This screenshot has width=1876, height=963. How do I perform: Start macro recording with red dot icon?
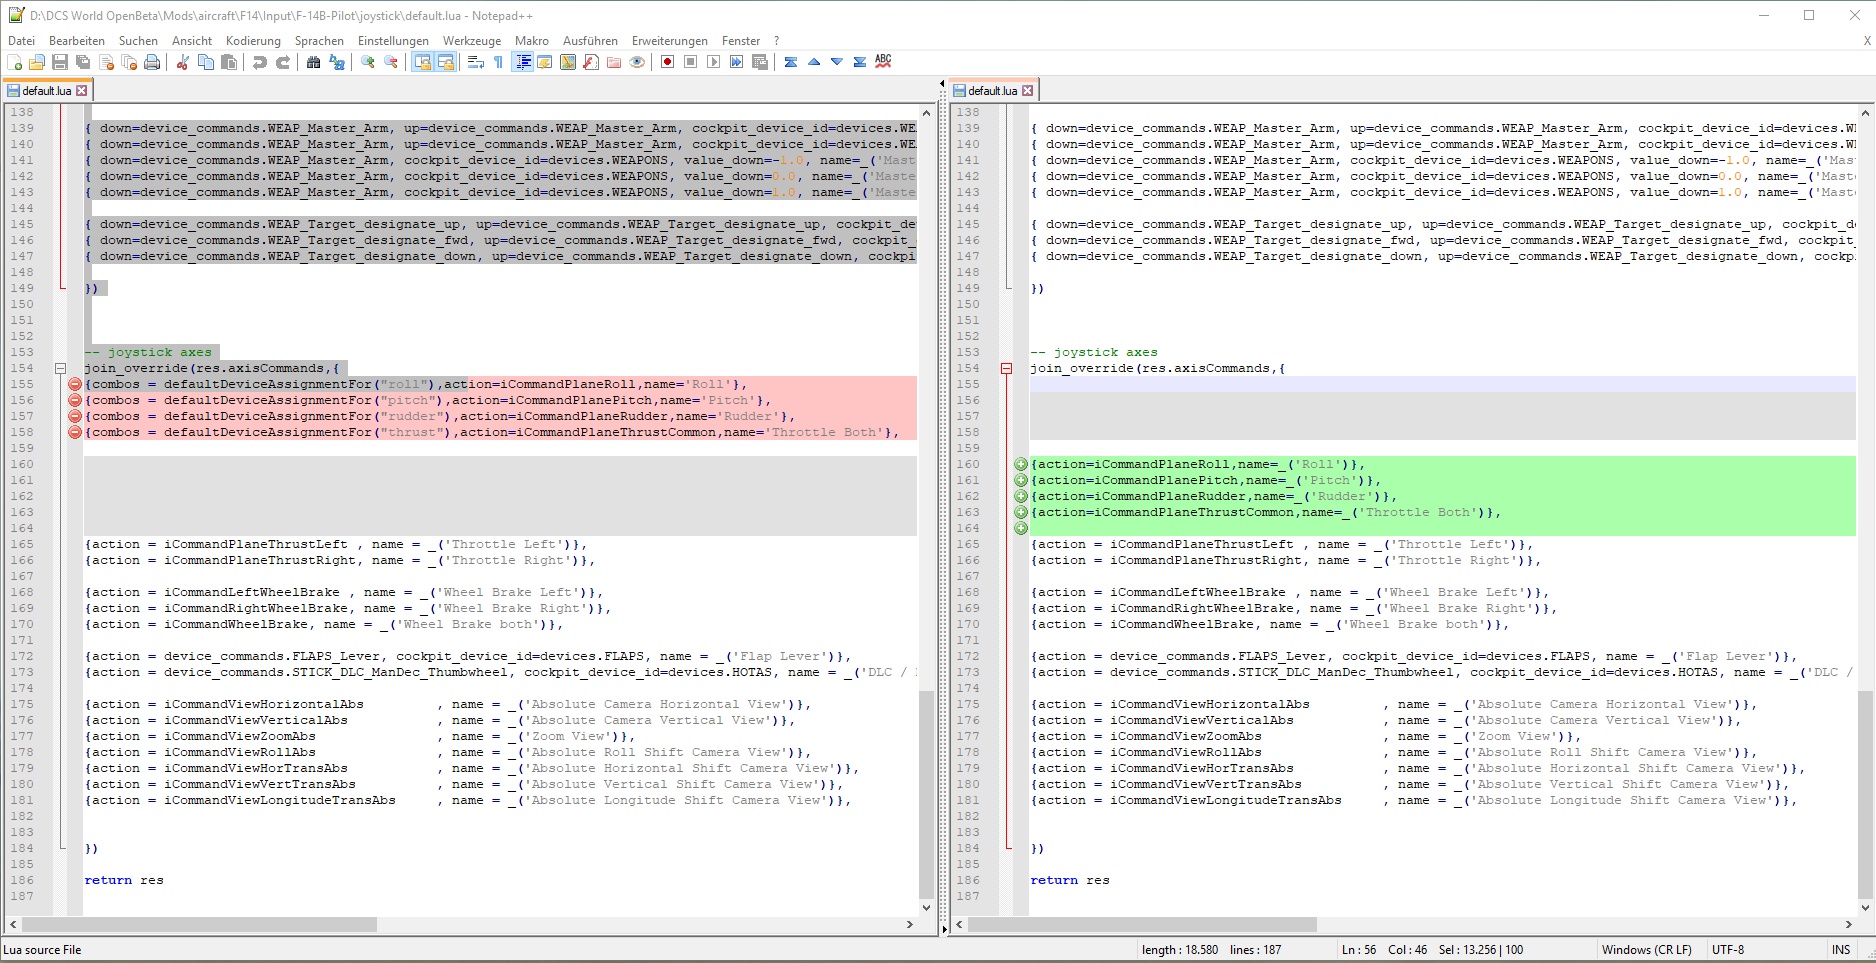(x=667, y=62)
